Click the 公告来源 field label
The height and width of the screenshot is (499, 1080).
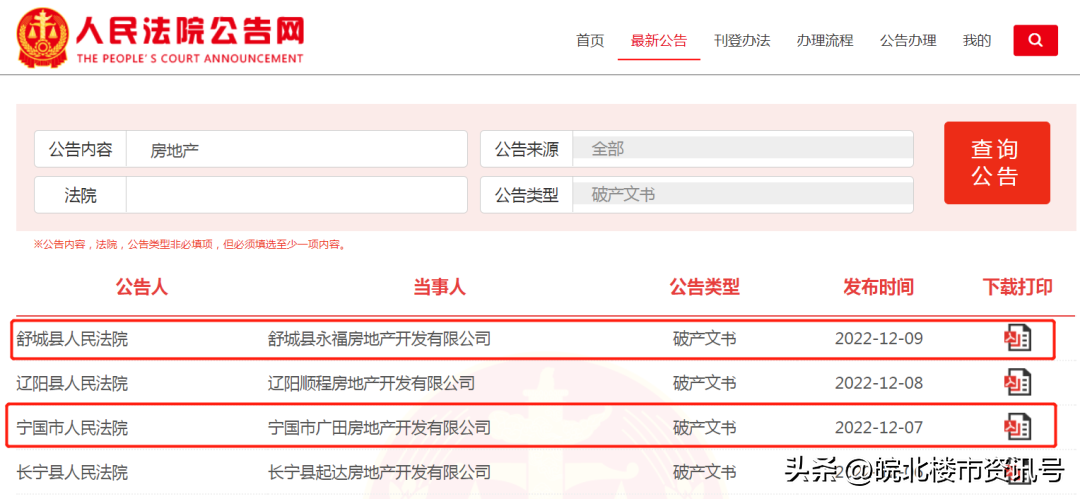click(x=526, y=149)
